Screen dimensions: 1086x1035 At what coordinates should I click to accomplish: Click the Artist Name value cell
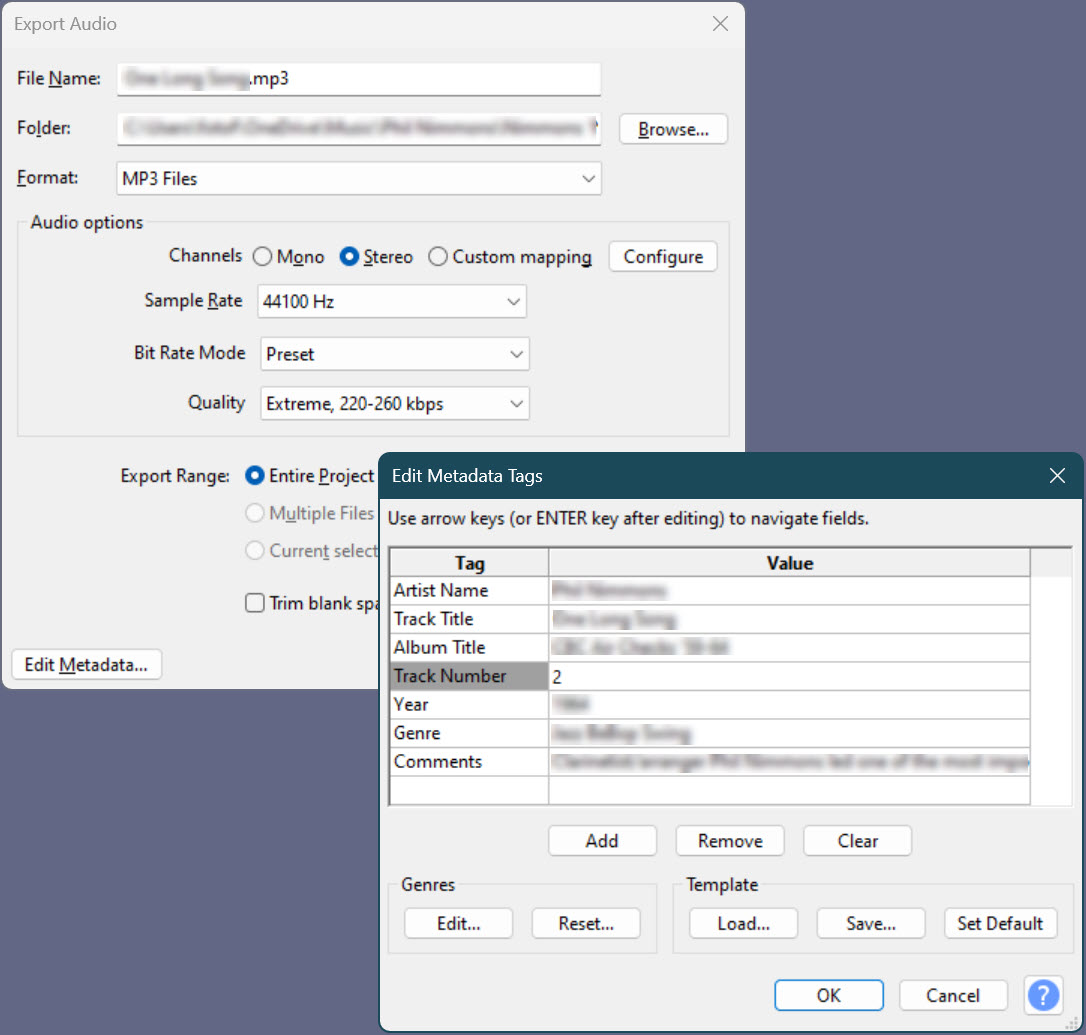[789, 590]
